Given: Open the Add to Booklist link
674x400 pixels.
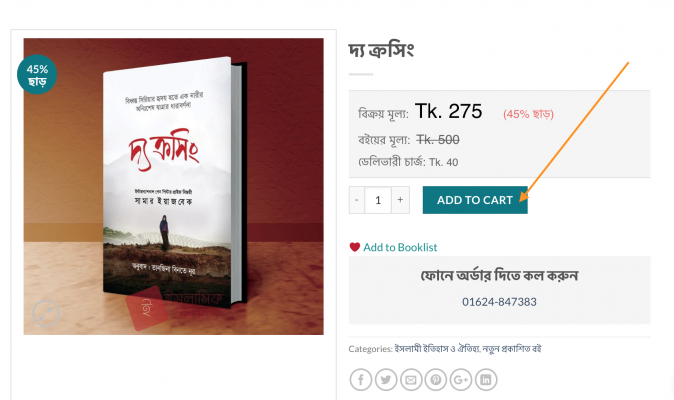Looking at the screenshot, I should [400, 247].
